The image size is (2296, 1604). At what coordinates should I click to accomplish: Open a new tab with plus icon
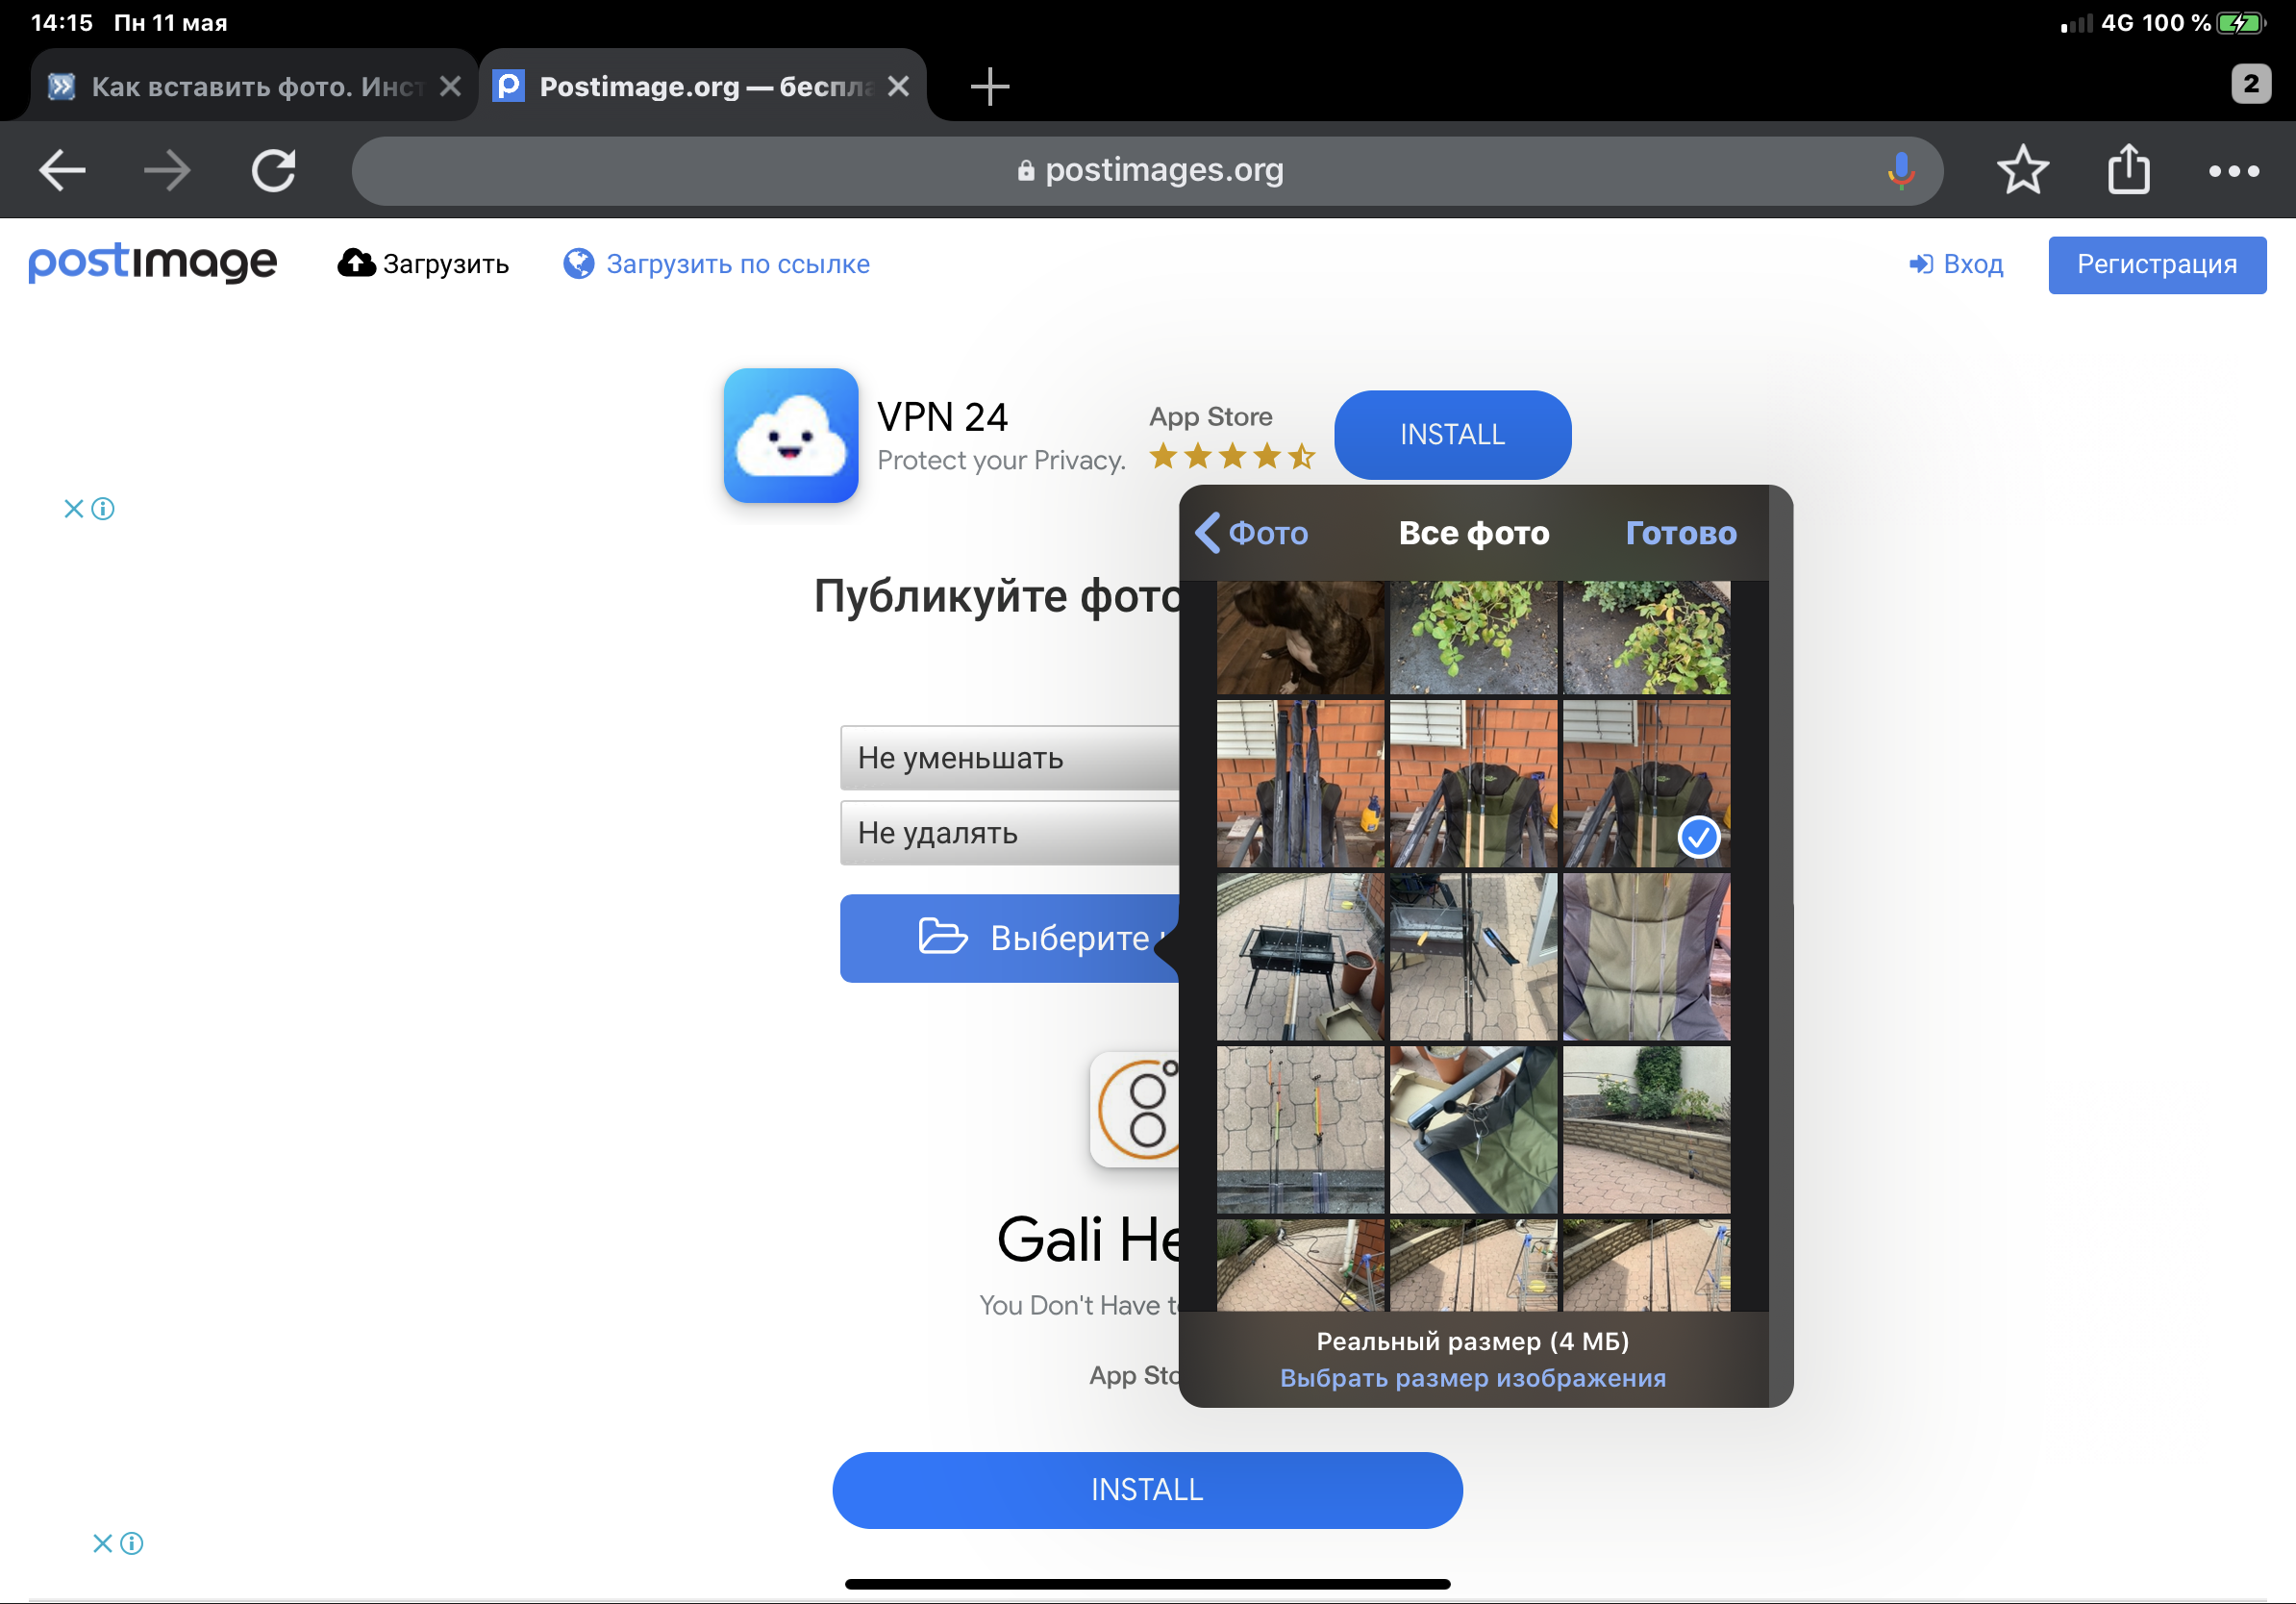pos(989,87)
